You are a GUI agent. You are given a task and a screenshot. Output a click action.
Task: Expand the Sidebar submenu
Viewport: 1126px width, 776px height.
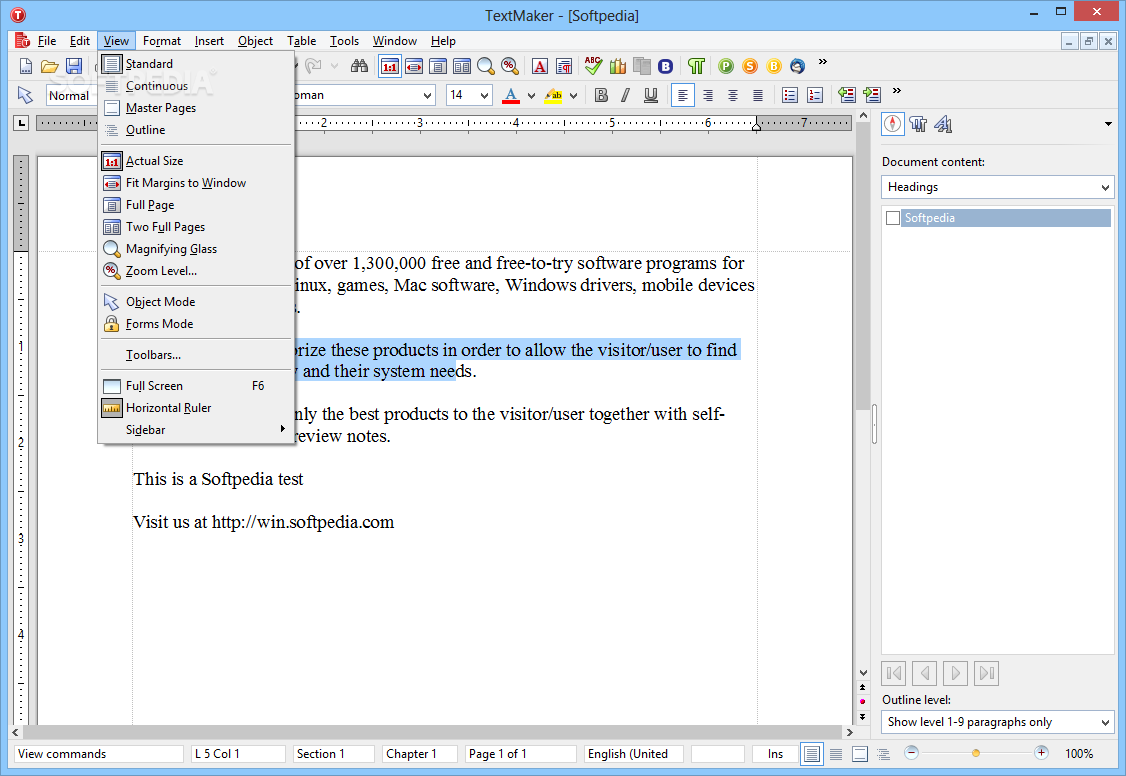point(196,430)
